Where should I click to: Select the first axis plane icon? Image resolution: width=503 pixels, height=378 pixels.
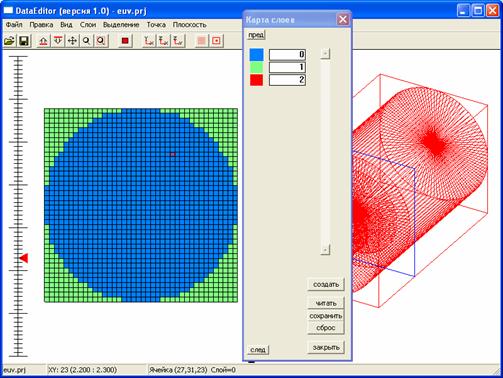pos(149,41)
